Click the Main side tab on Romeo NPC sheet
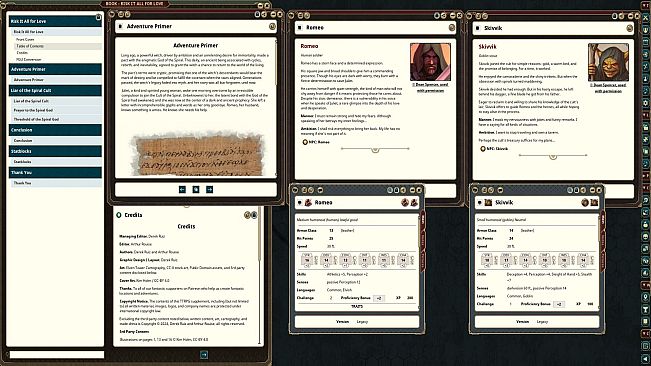651x366 pixels. pyautogui.click(x=423, y=219)
